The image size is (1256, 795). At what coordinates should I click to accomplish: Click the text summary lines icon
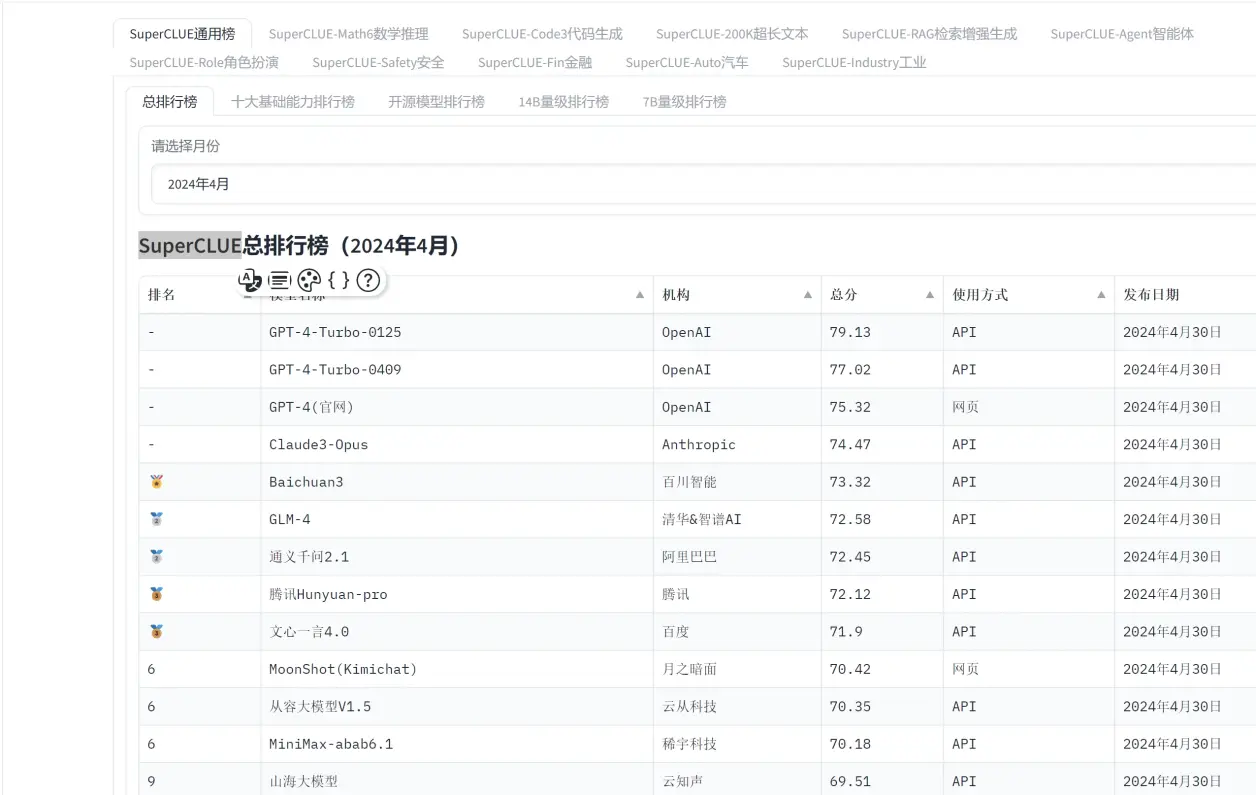coord(280,280)
